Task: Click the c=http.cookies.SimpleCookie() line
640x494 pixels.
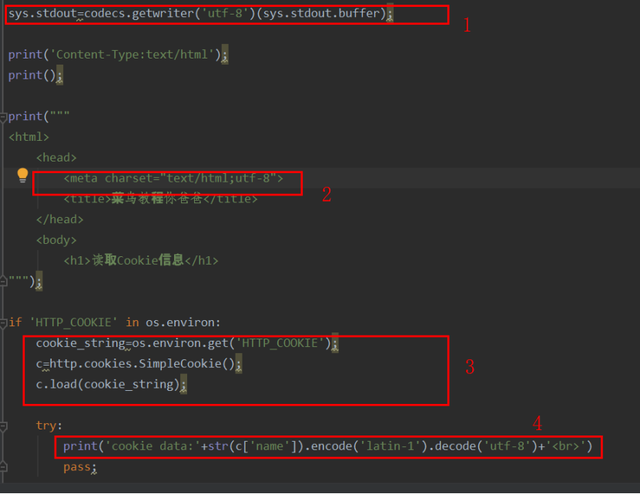Action: point(139,364)
